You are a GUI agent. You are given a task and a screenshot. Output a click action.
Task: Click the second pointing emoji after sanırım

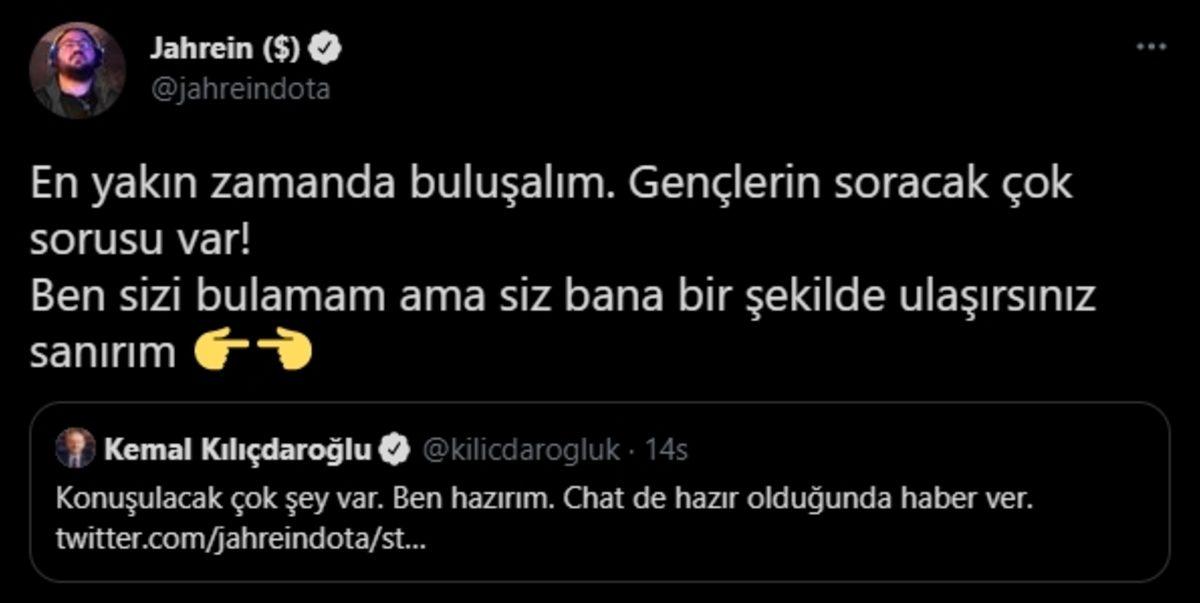285,350
